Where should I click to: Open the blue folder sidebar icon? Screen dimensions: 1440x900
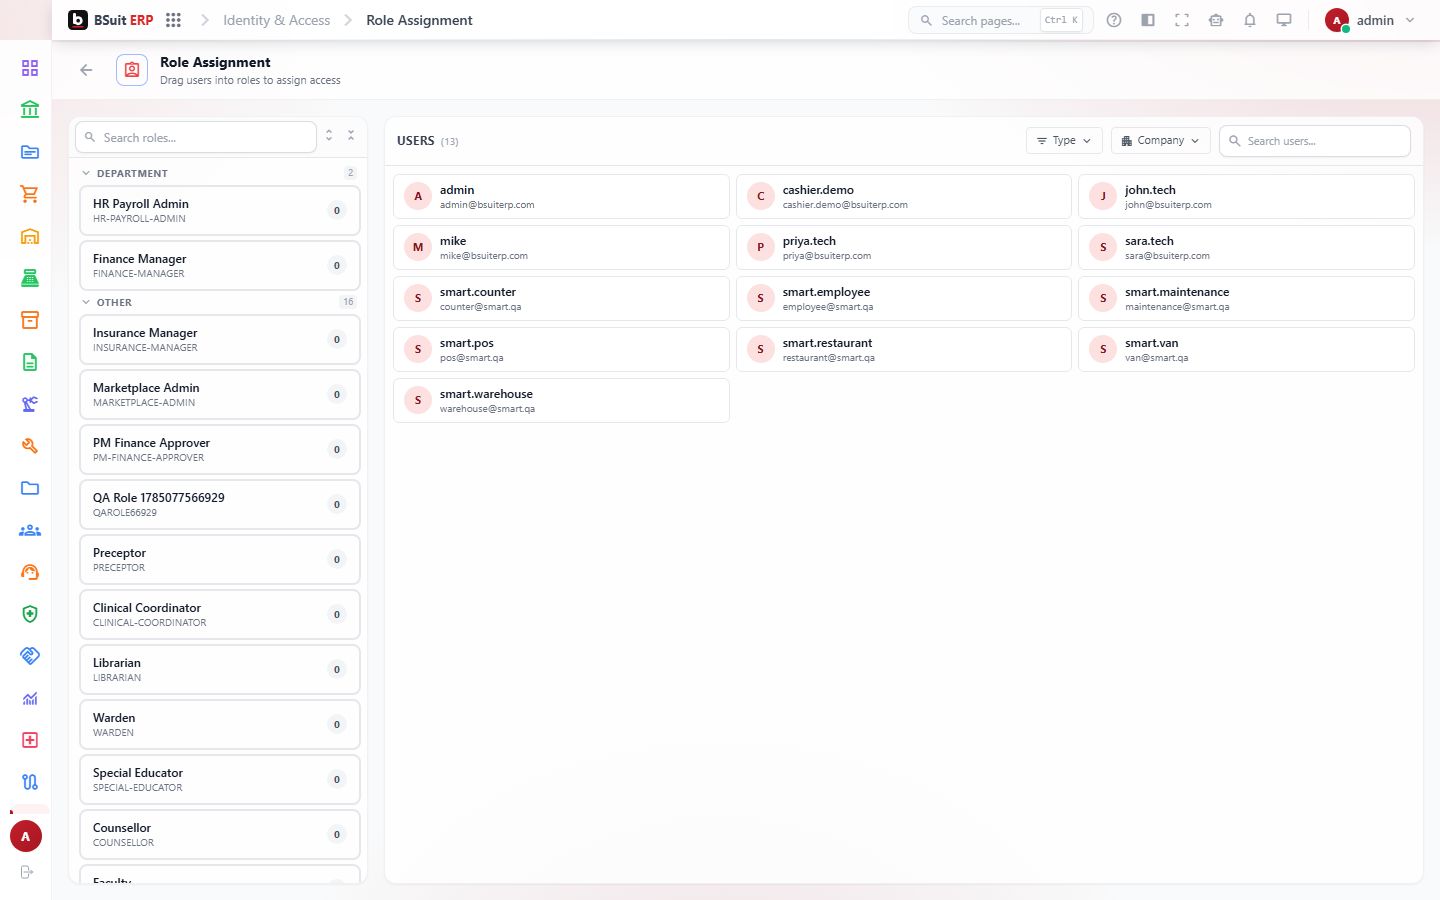coord(30,488)
